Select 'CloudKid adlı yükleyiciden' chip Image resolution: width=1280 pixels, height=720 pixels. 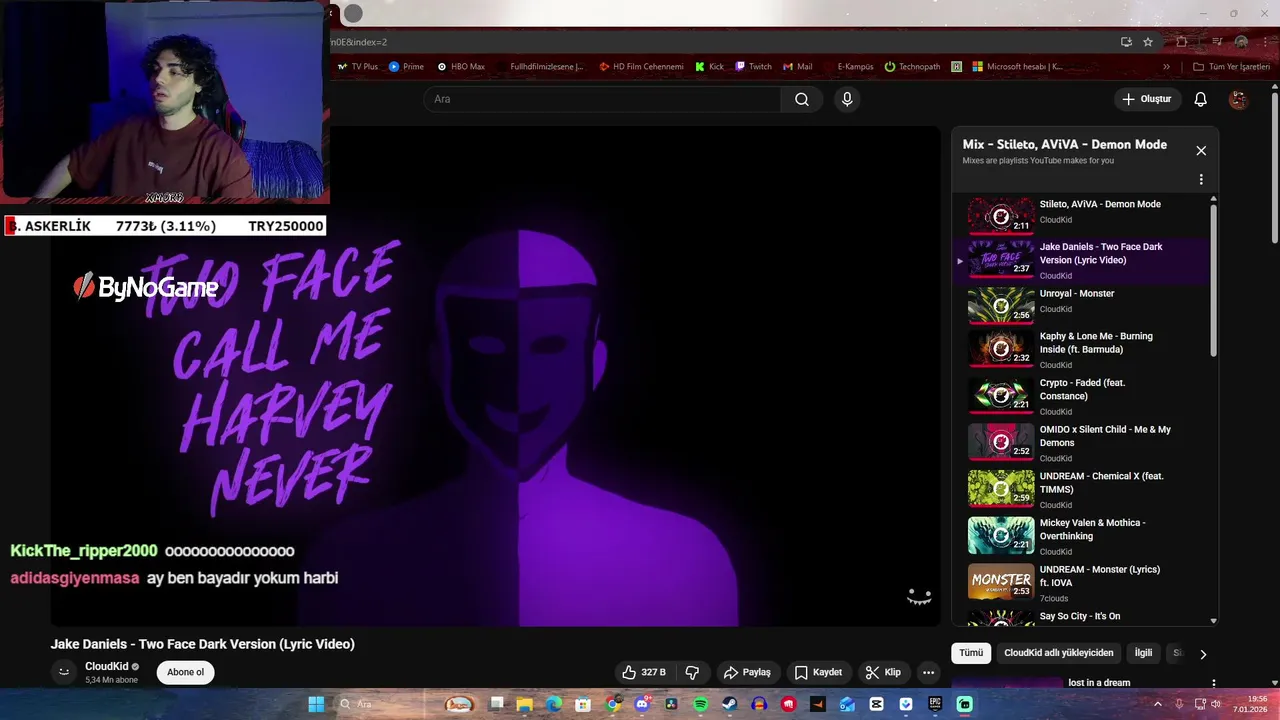coord(1058,653)
